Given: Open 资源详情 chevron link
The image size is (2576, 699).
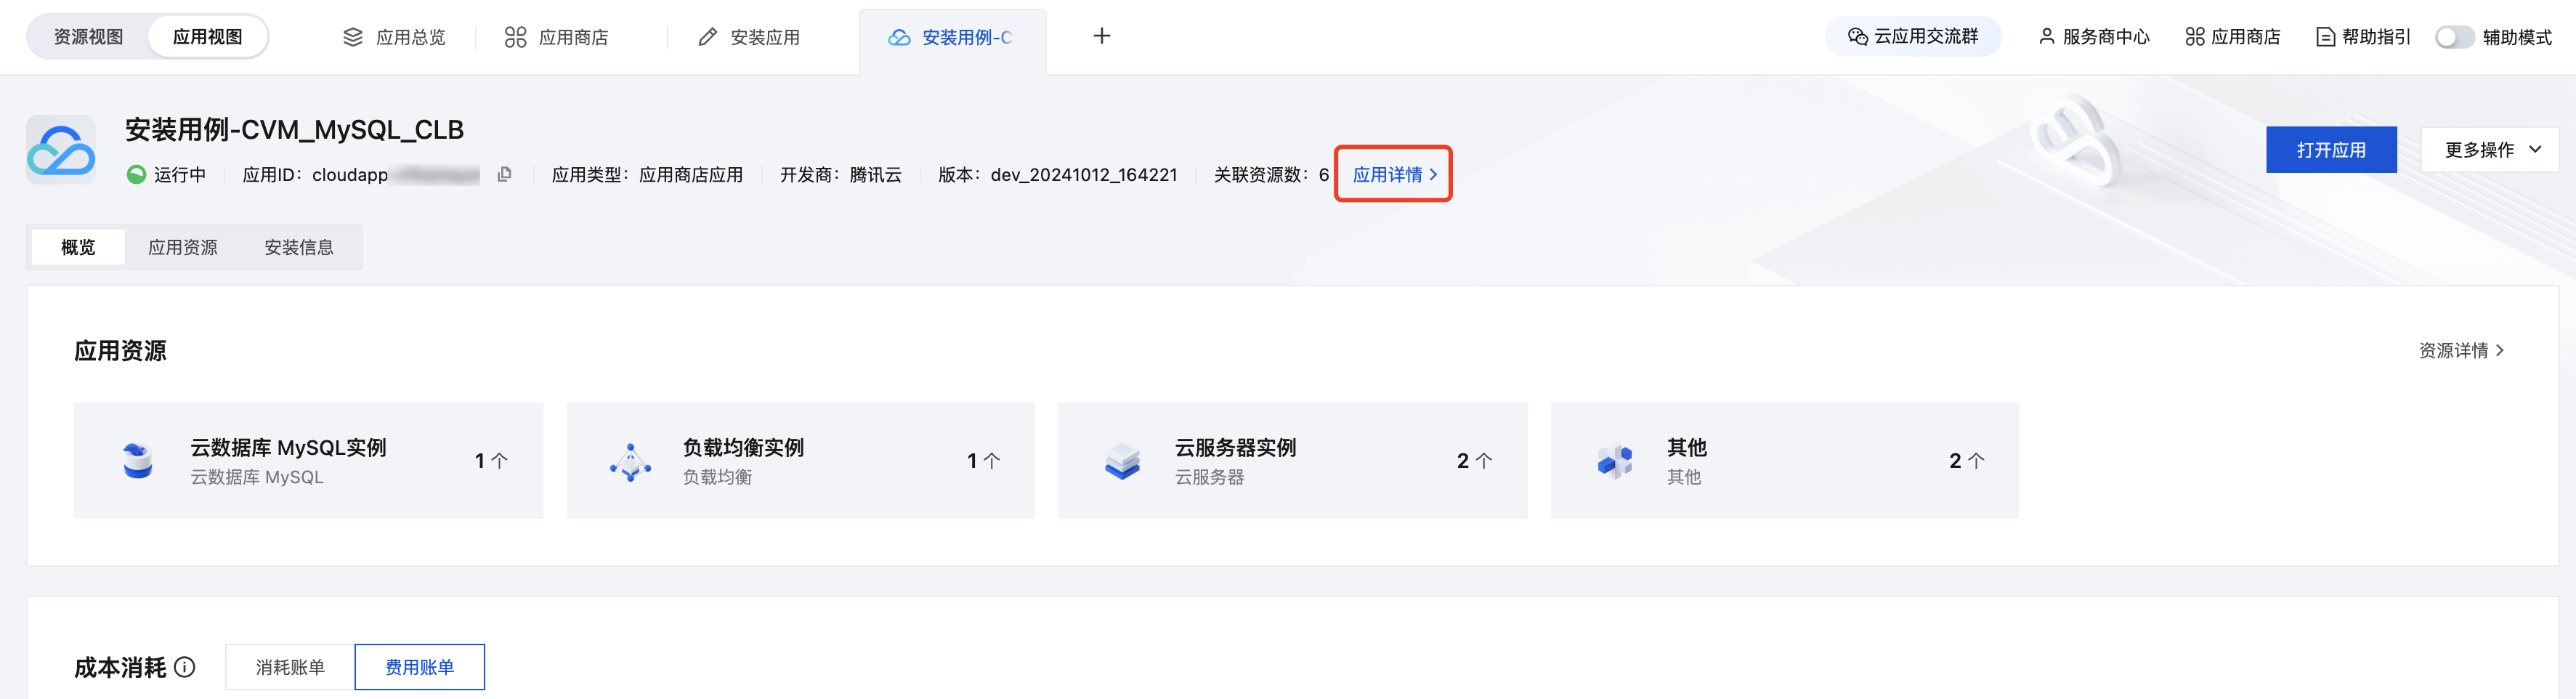Looking at the screenshot, I should point(2461,350).
